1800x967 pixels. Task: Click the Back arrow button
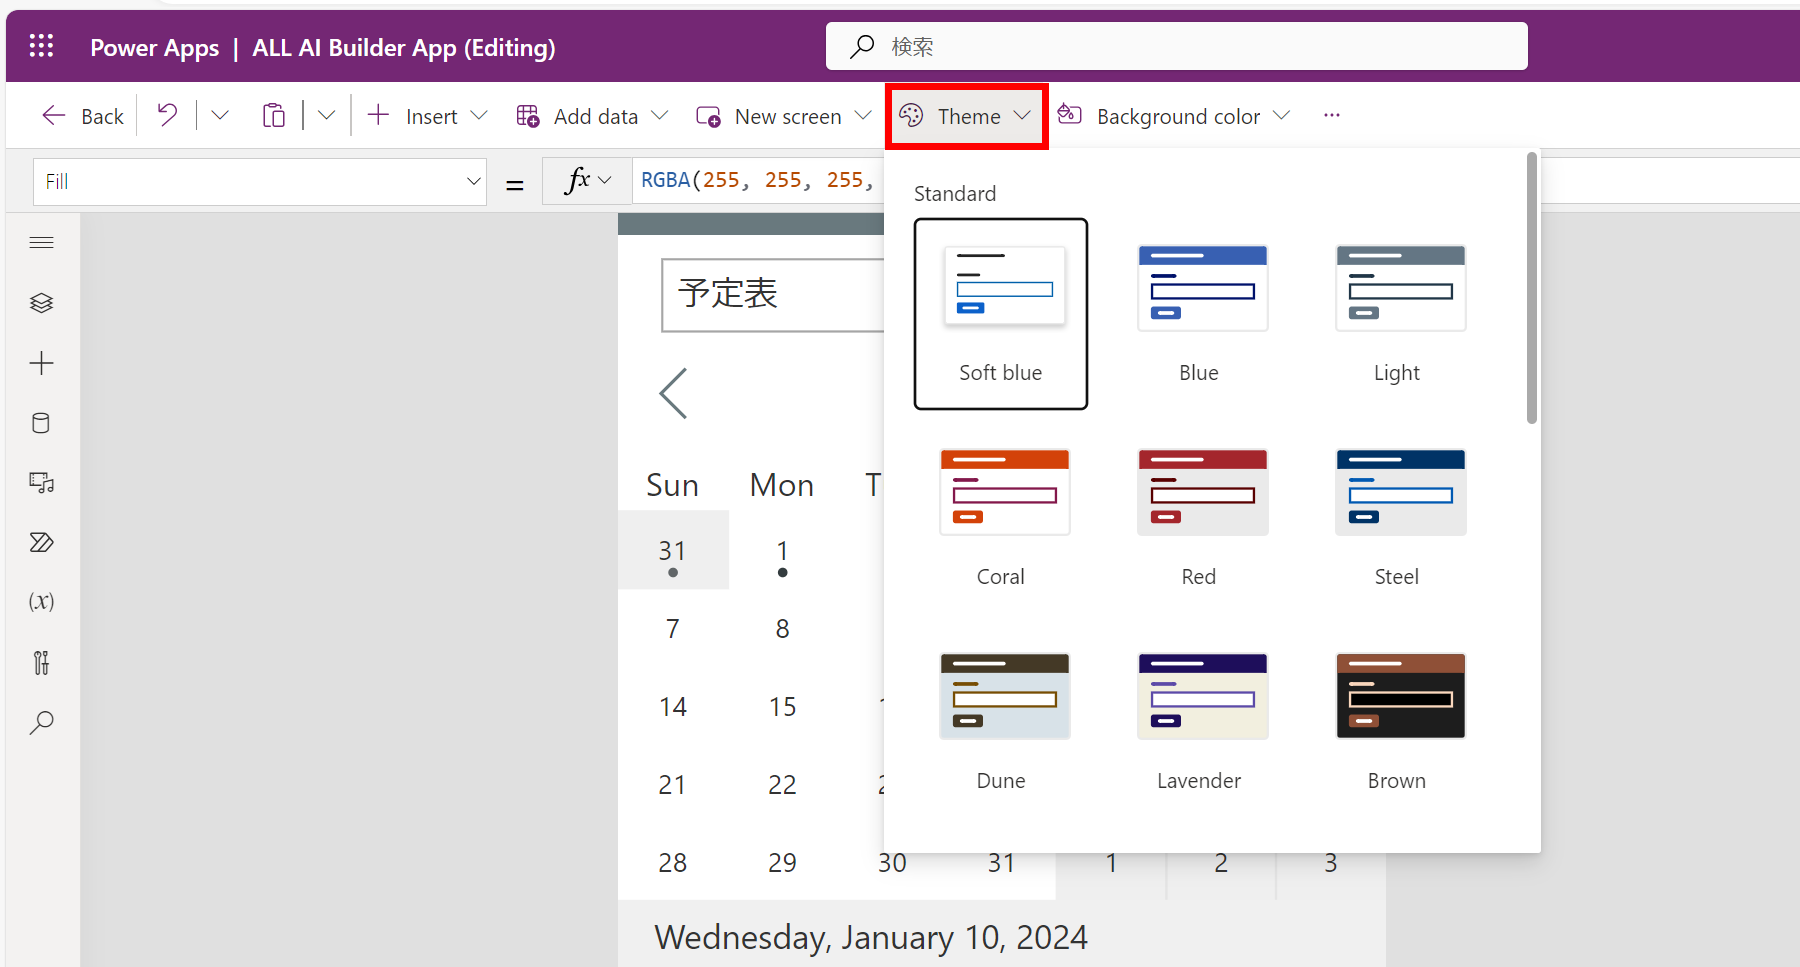tap(83, 116)
